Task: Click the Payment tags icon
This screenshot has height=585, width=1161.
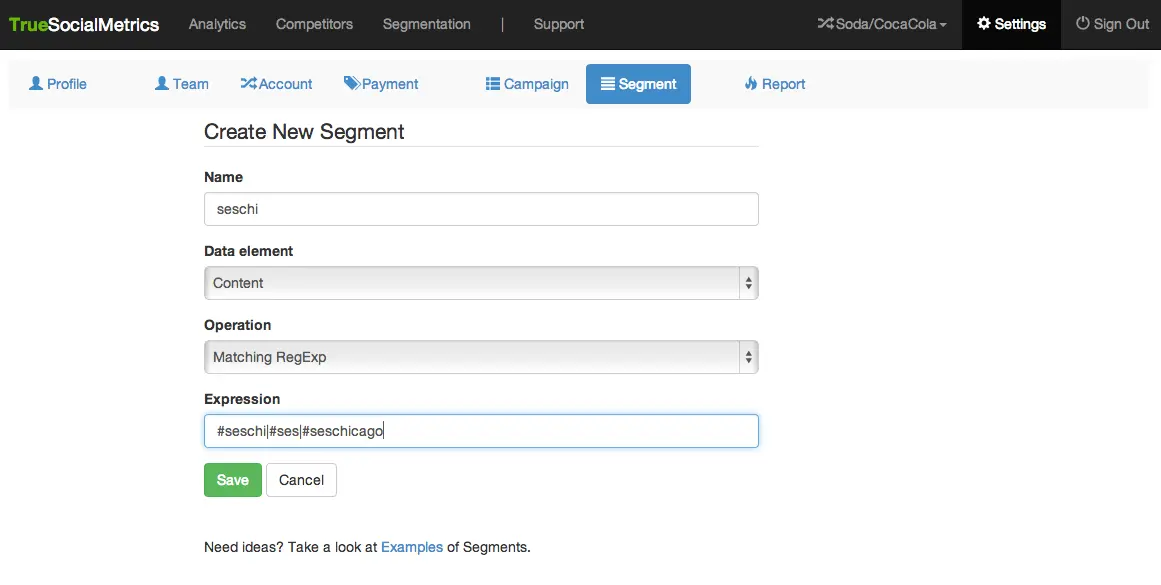Action: pos(352,84)
